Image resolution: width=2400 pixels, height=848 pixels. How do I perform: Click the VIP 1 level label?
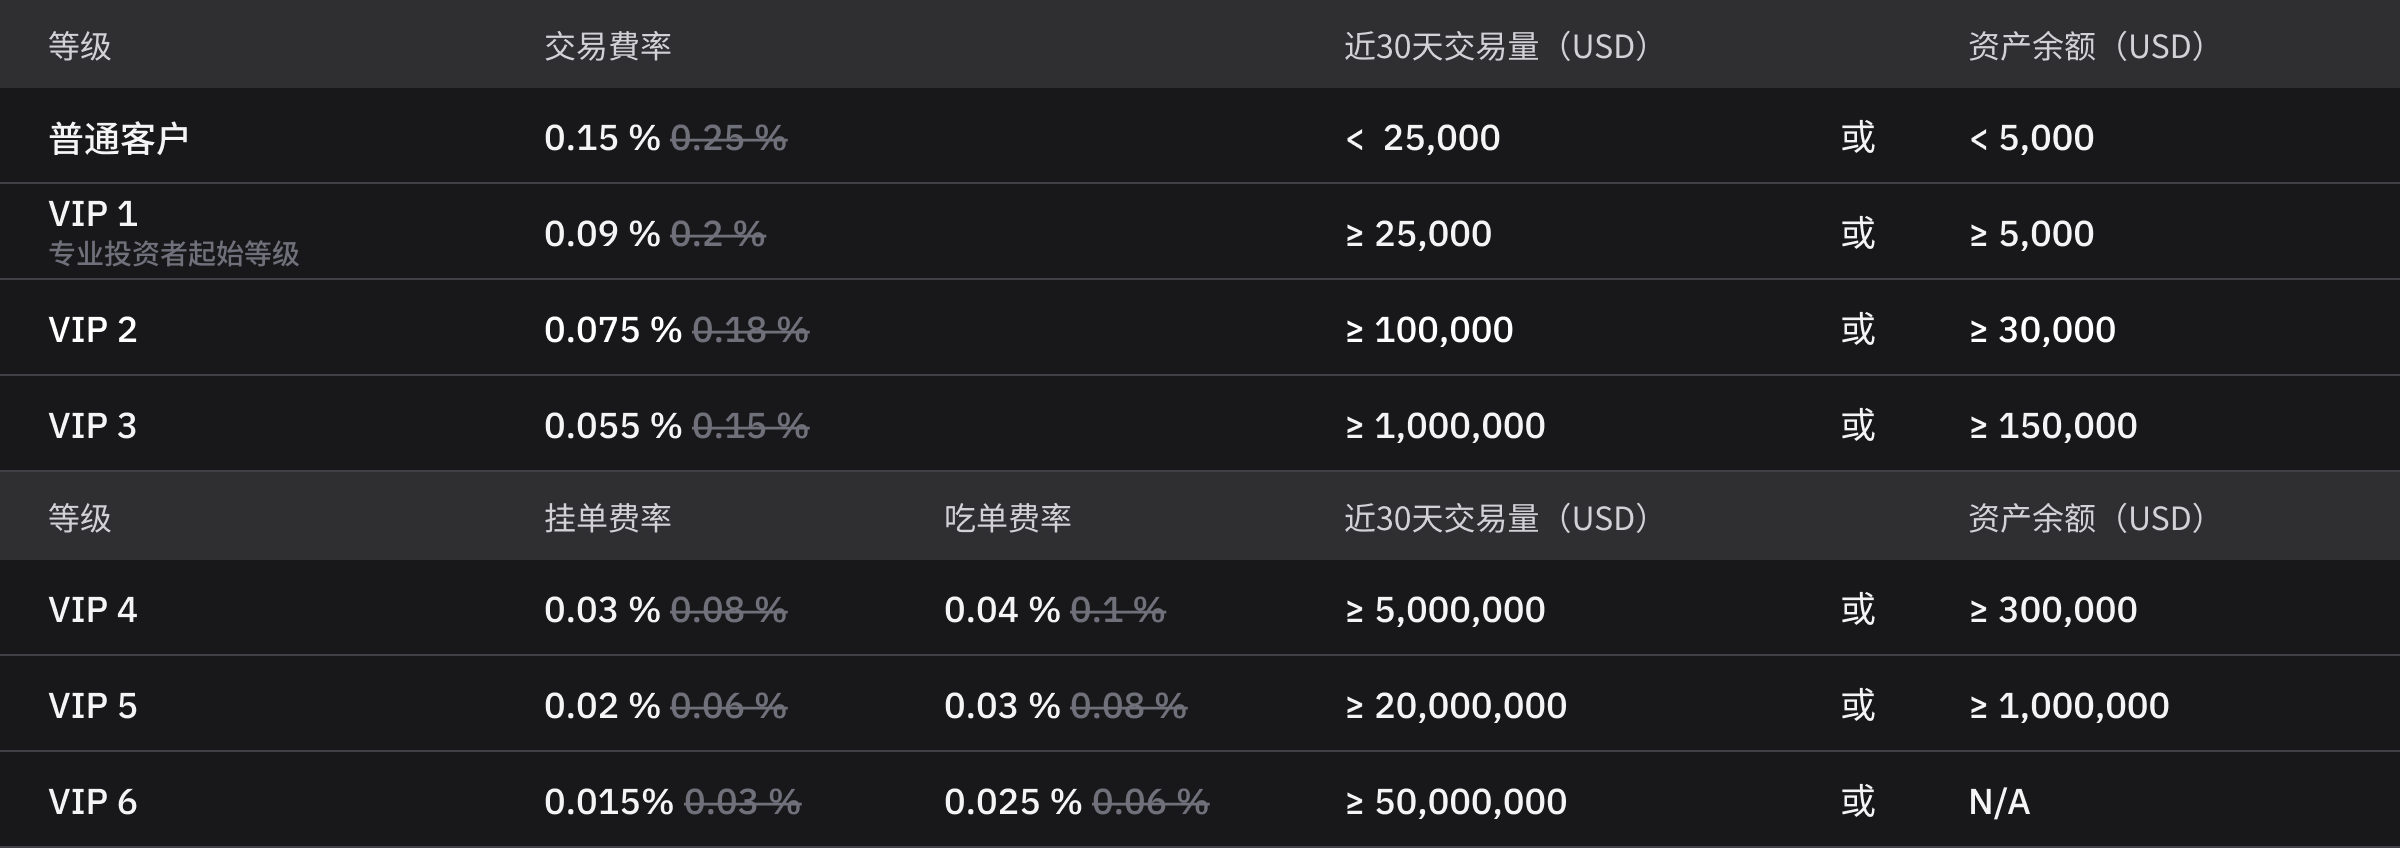pyautogui.click(x=93, y=214)
